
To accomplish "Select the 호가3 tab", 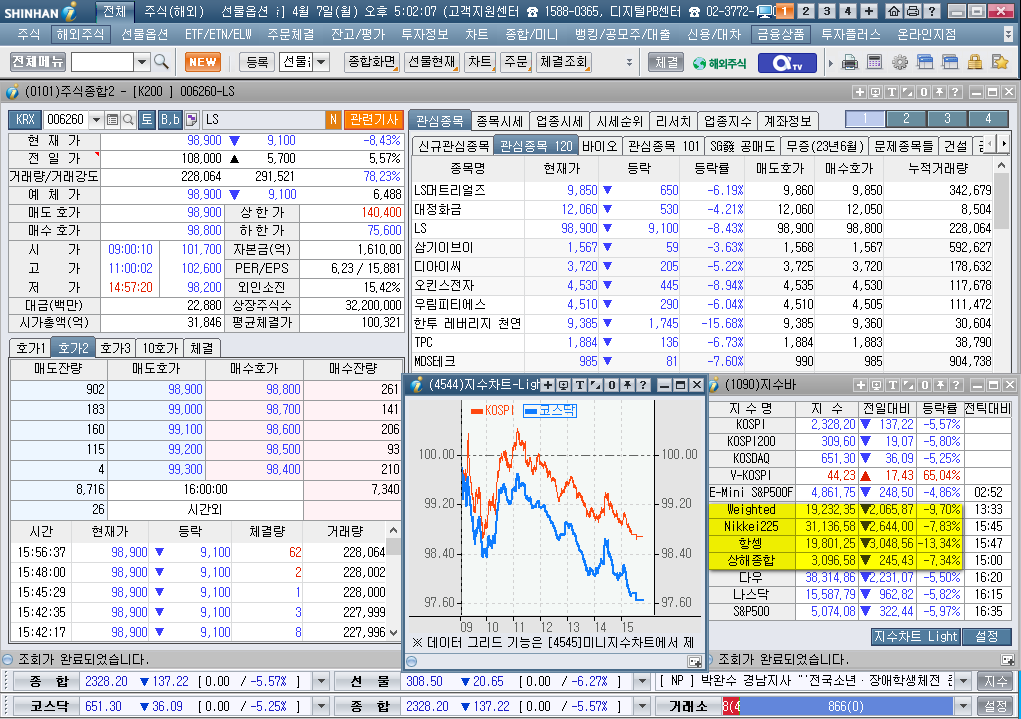I will click(116, 348).
